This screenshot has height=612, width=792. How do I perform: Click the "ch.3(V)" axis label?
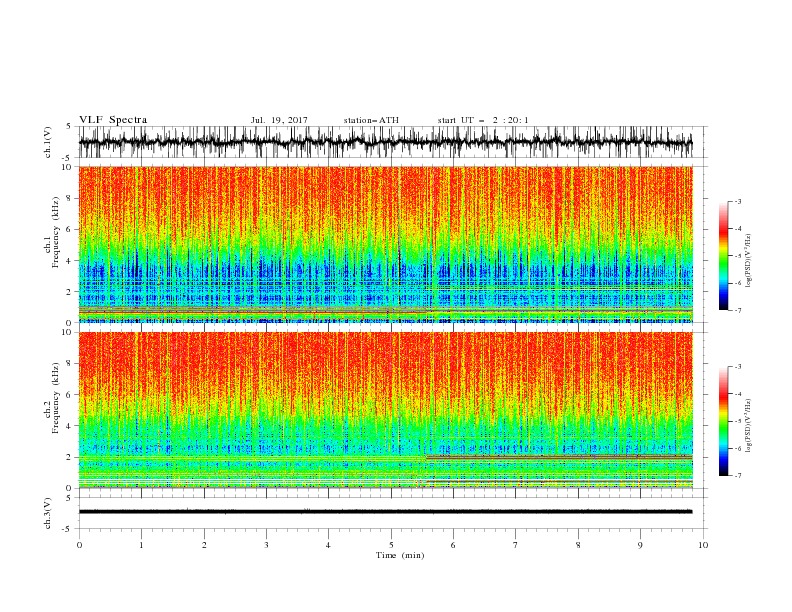tap(48, 513)
